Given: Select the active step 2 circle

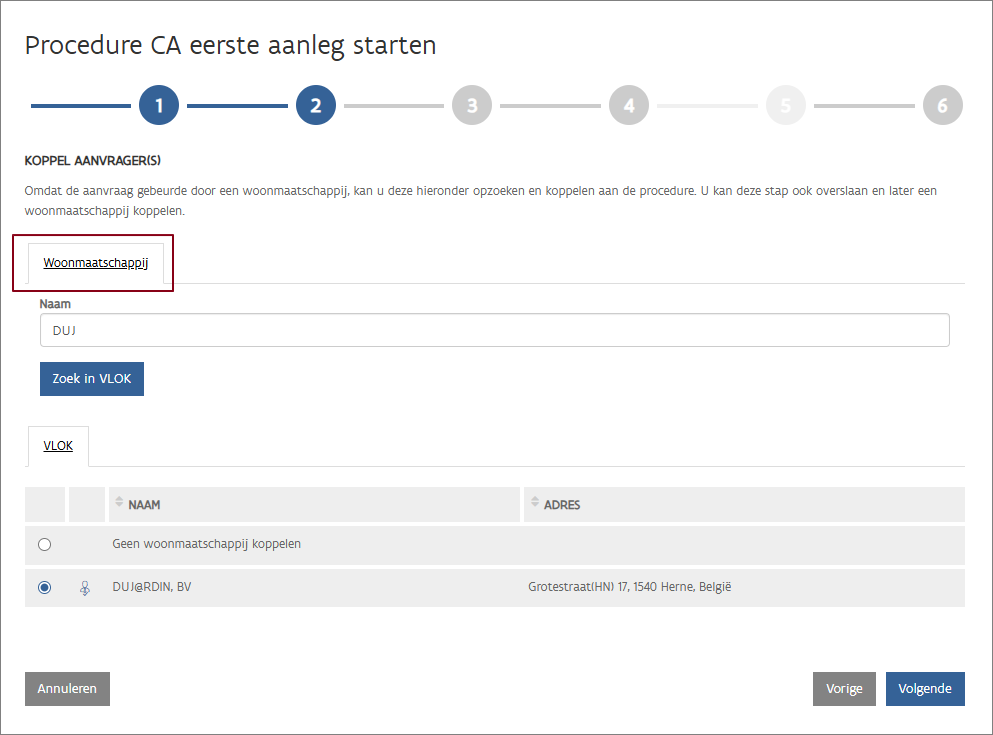Looking at the screenshot, I should point(315,105).
